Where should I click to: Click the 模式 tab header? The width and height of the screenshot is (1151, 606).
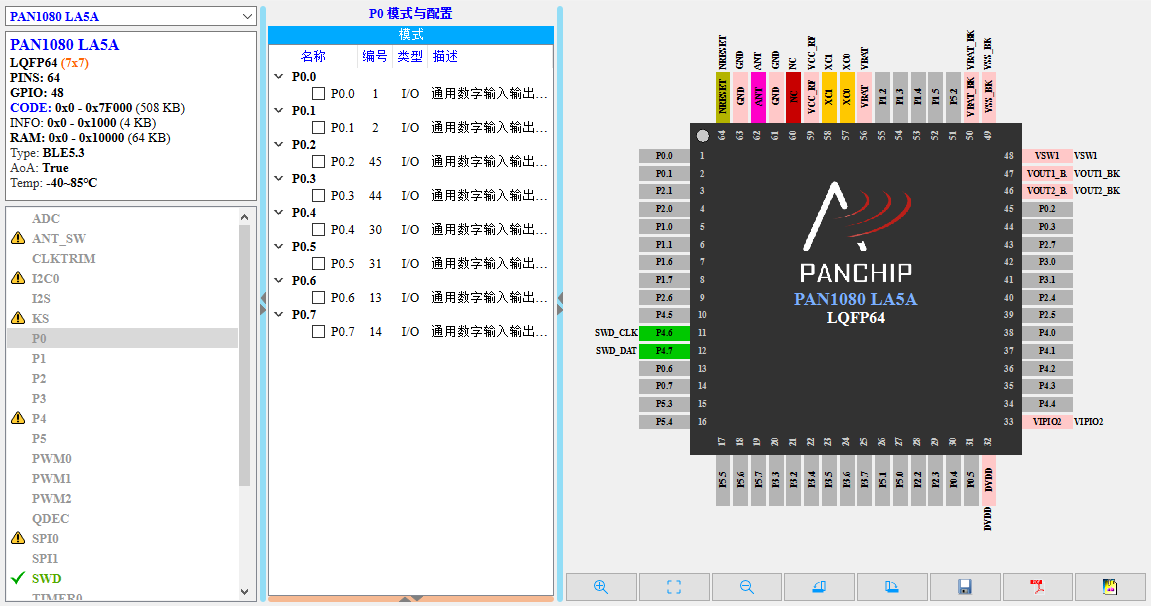click(x=411, y=34)
